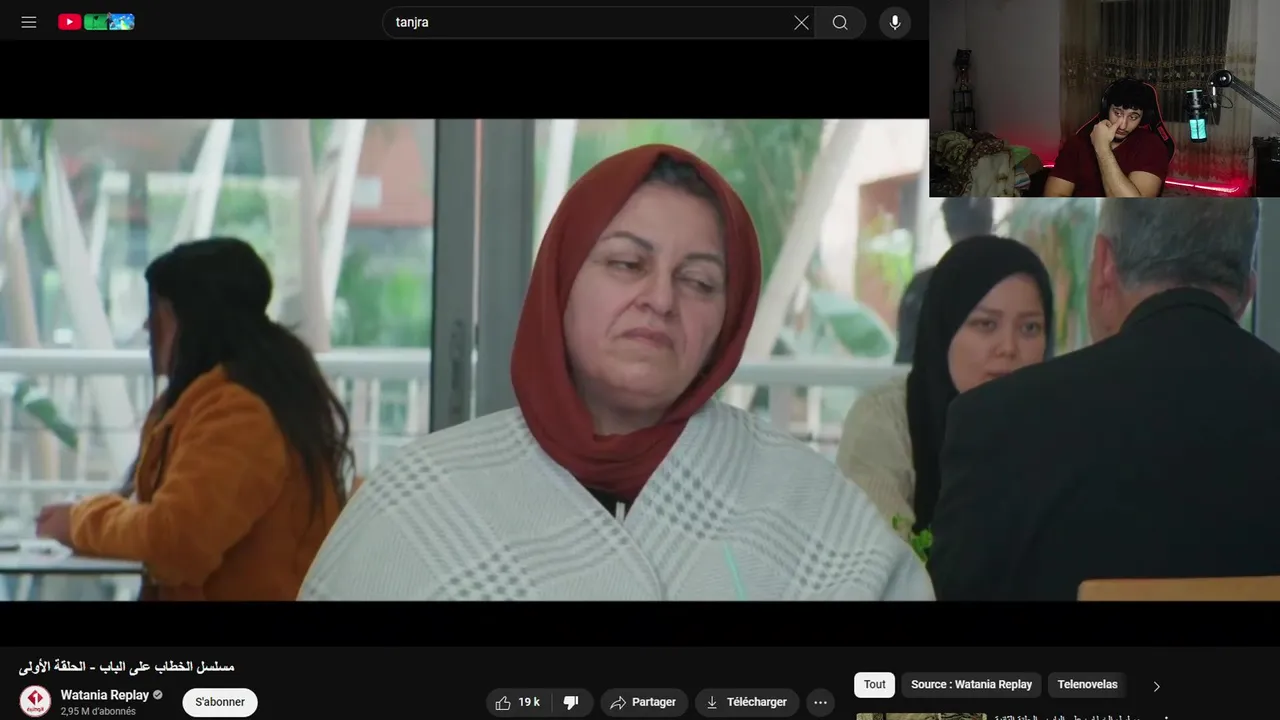Image resolution: width=1280 pixels, height=720 pixels.
Task: Open more actions three-dot menu
Action: (x=820, y=702)
